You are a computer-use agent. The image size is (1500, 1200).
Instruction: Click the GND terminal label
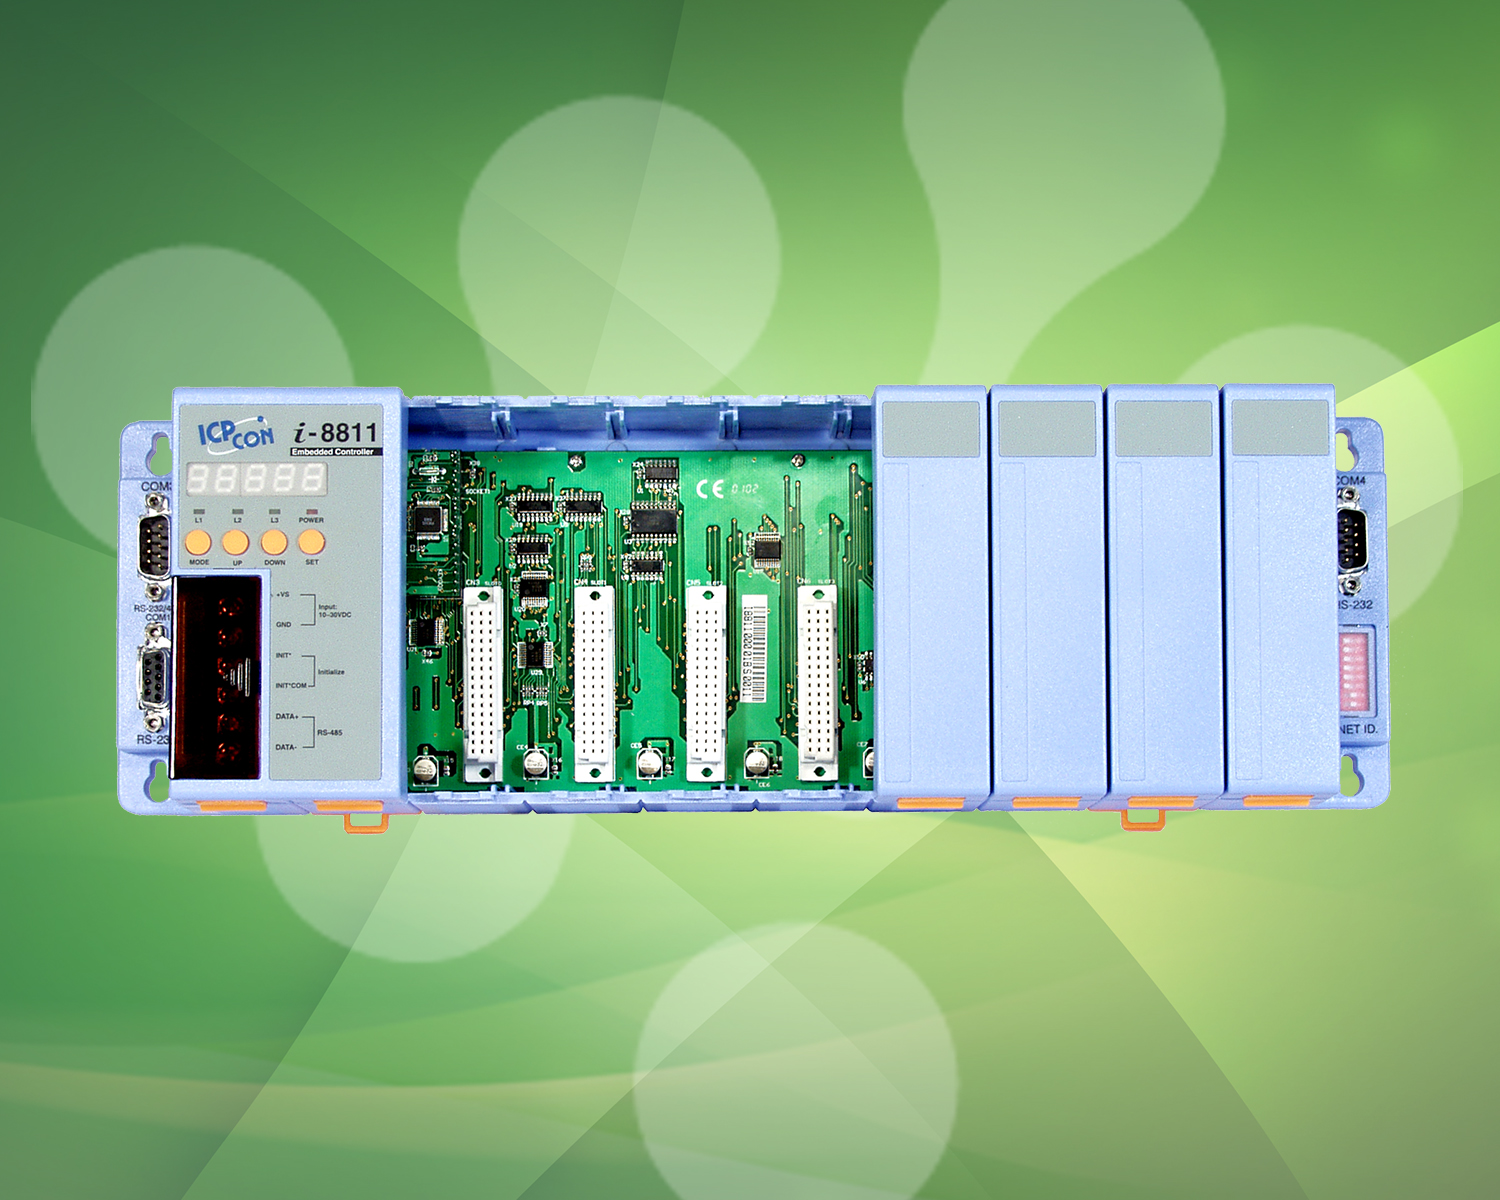pos(283,625)
